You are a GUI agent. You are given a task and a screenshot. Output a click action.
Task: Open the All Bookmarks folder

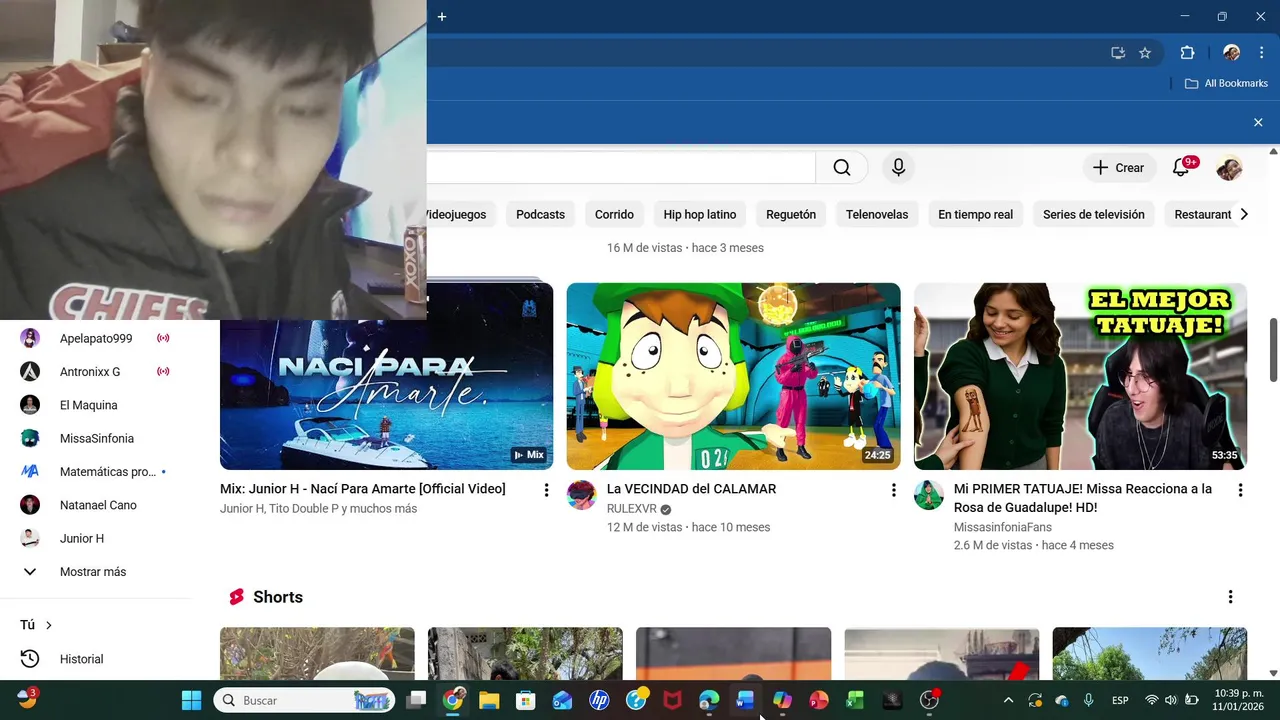(1226, 83)
